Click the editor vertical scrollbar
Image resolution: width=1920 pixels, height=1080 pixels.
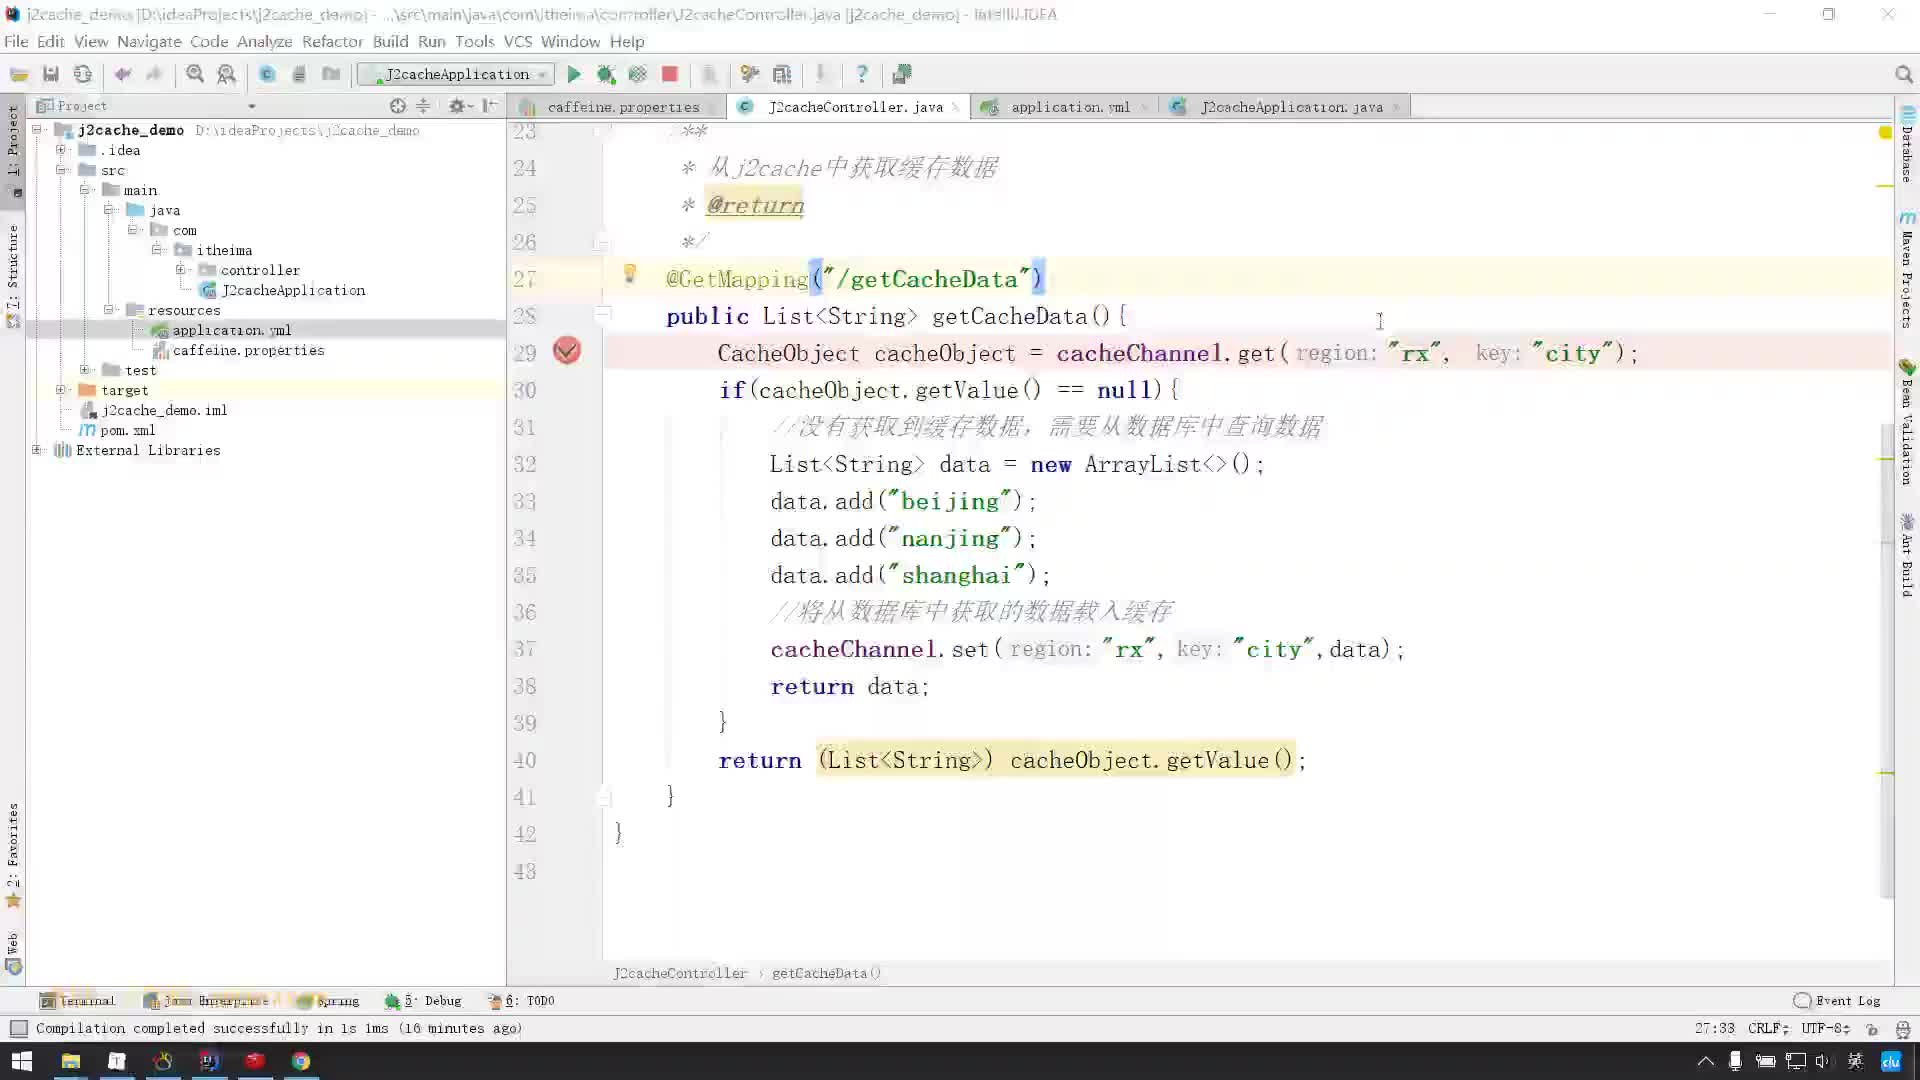click(1886, 660)
